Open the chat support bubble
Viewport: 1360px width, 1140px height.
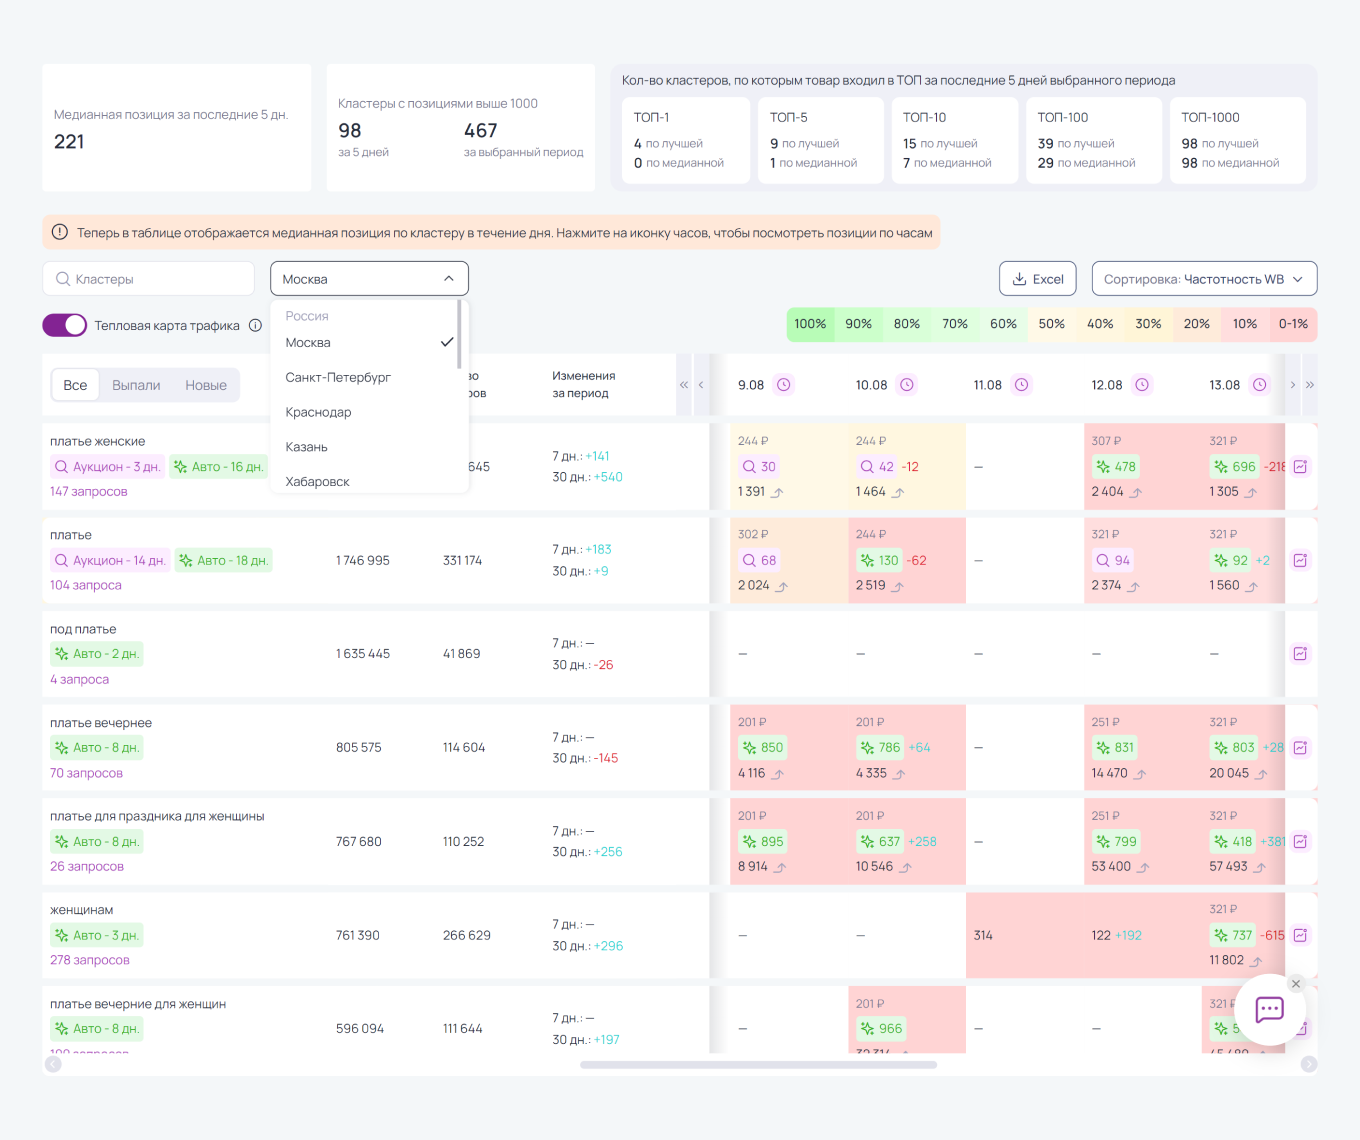[x=1269, y=1010]
